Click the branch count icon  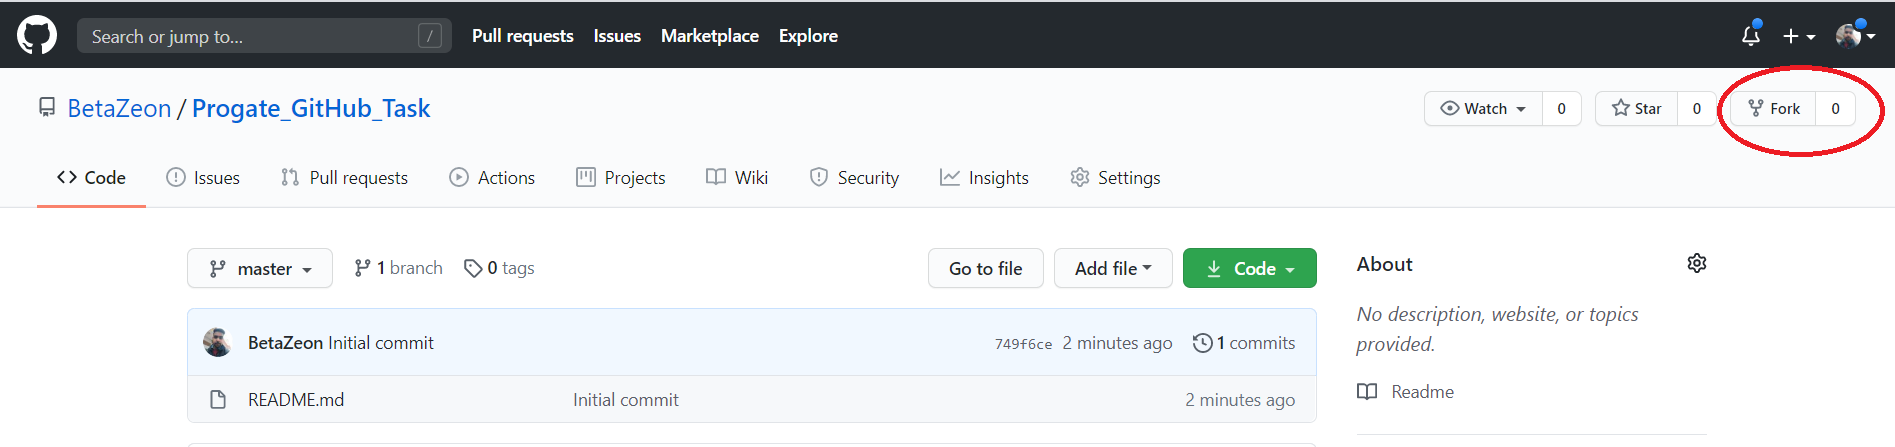[x=362, y=268]
